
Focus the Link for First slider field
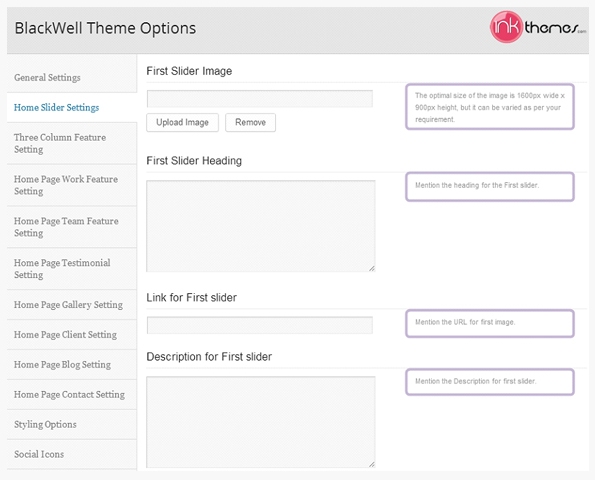pyautogui.click(x=260, y=325)
